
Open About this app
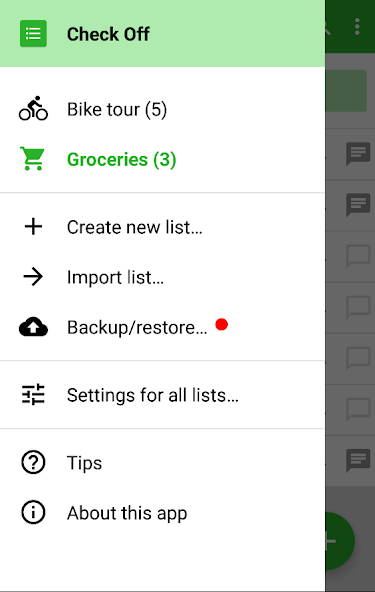pos(162,513)
